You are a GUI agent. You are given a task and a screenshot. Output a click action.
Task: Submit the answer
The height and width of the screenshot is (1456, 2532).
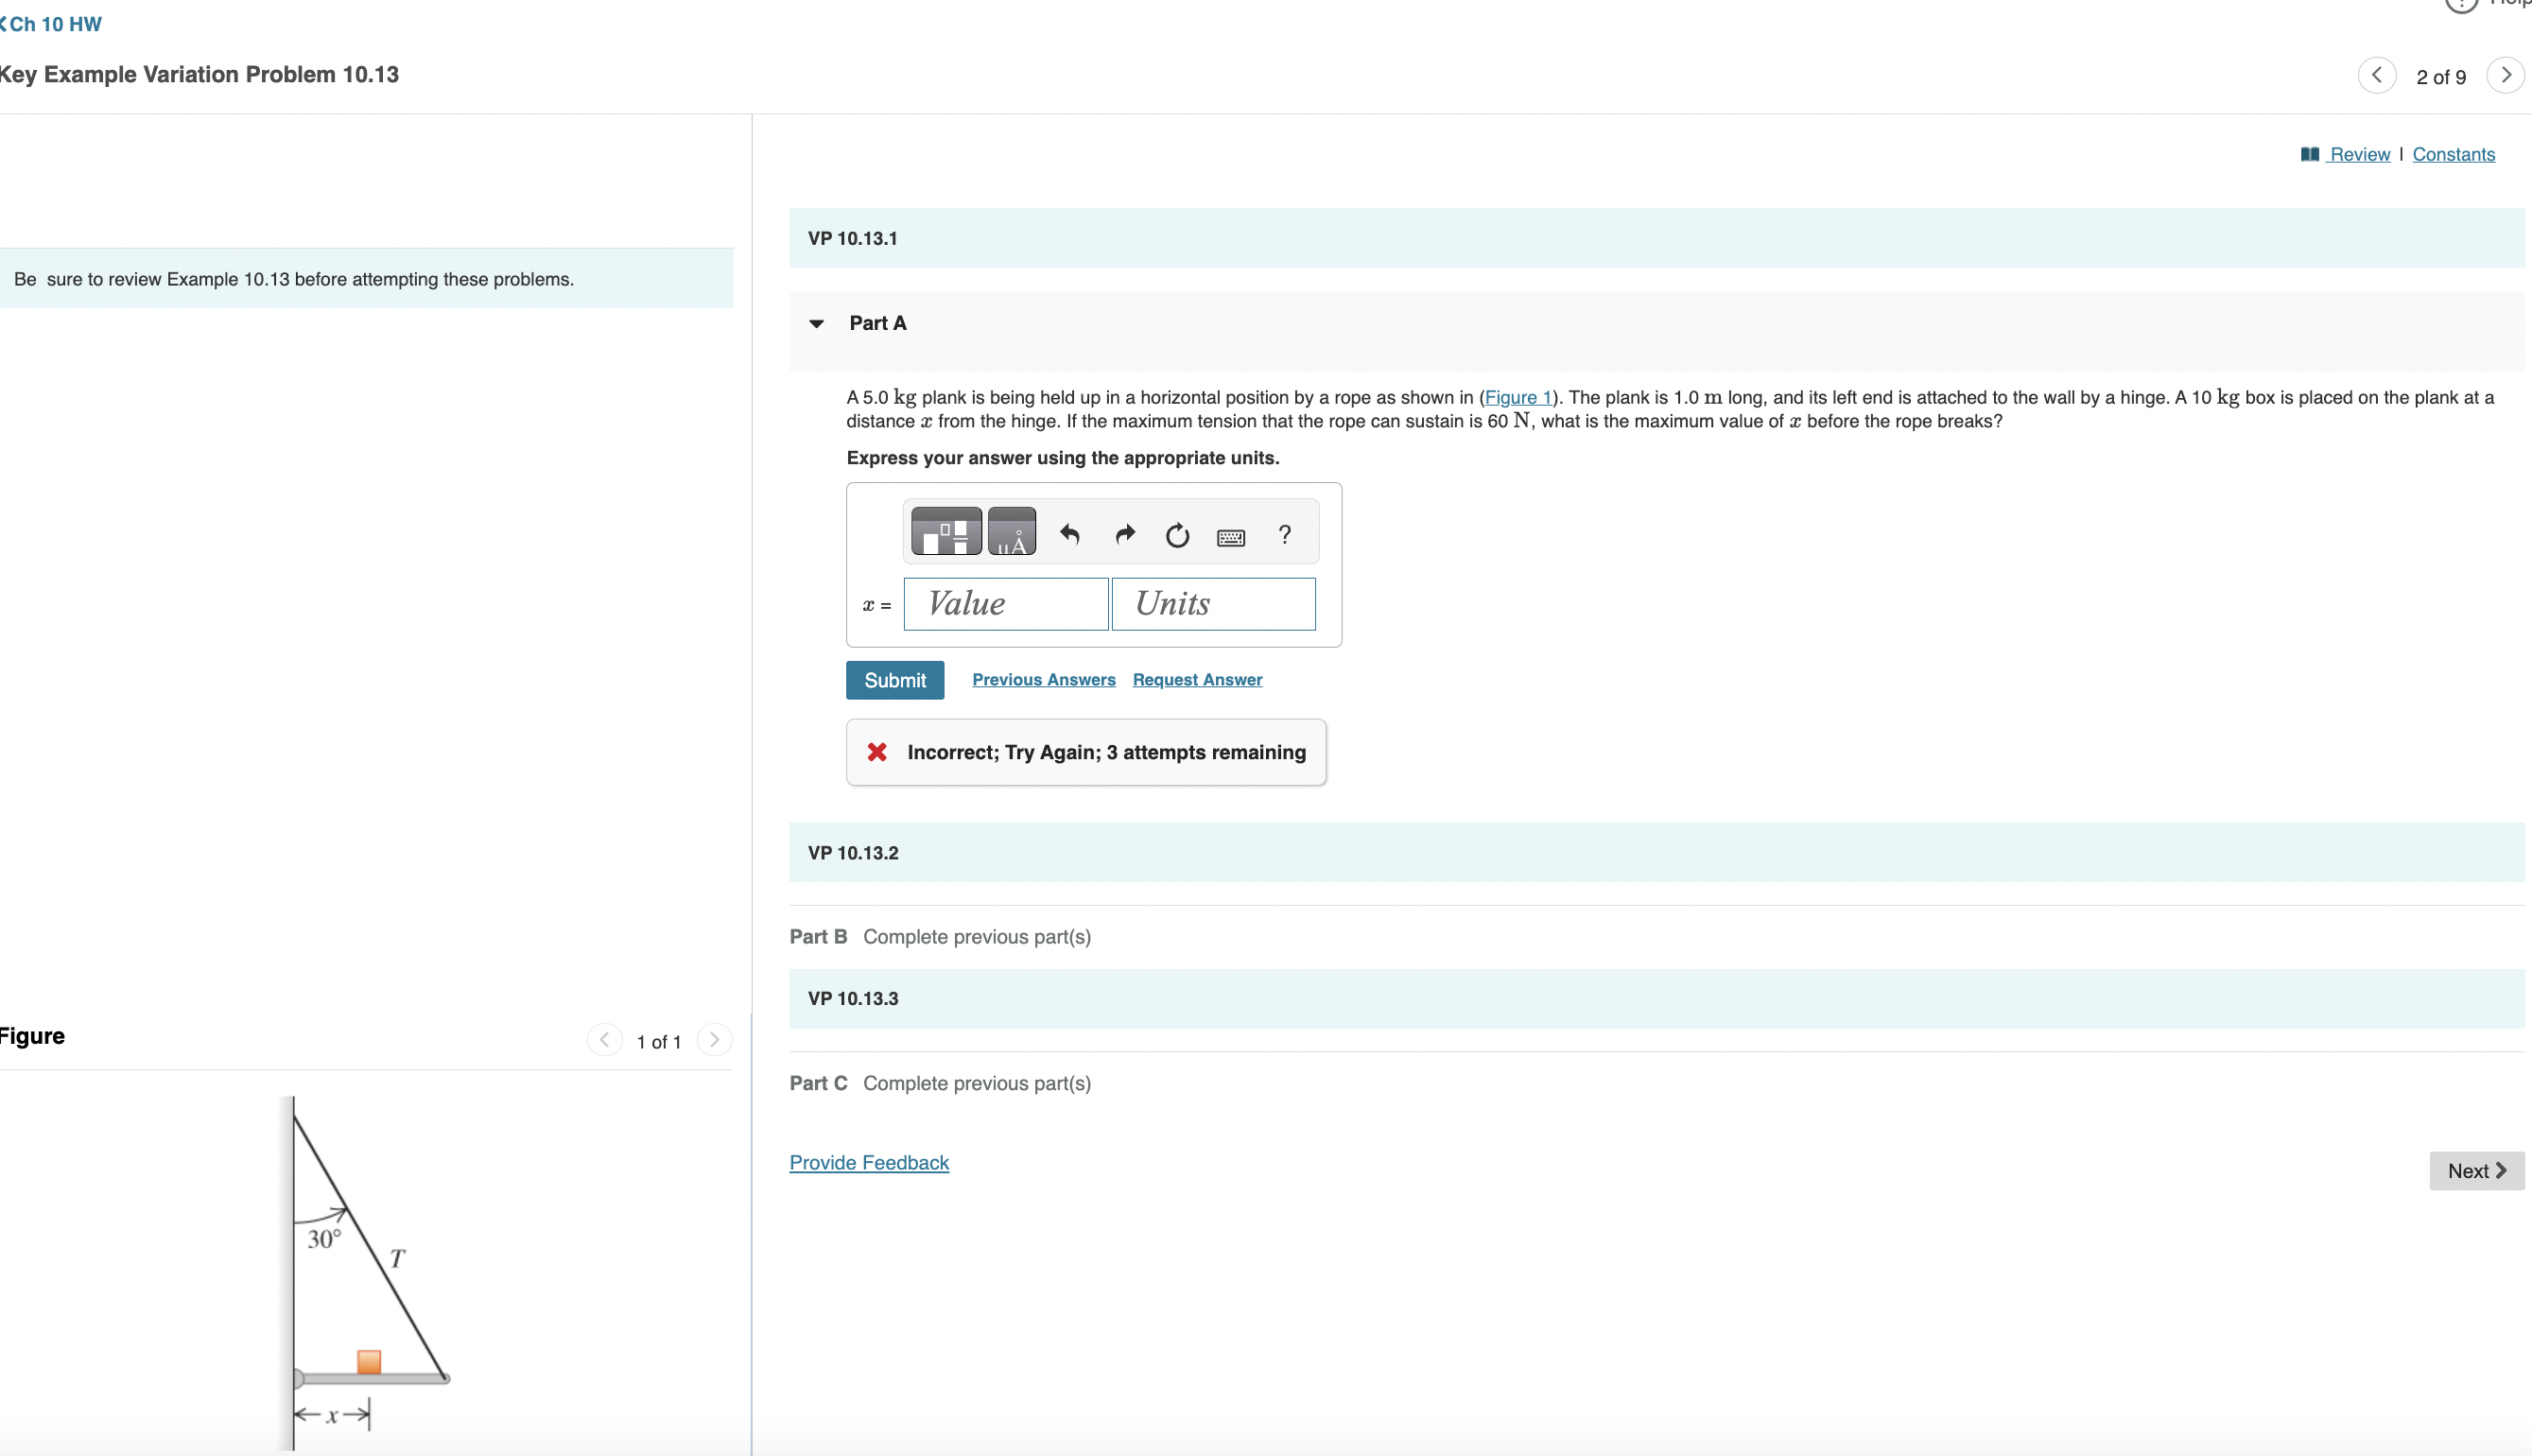(x=894, y=680)
